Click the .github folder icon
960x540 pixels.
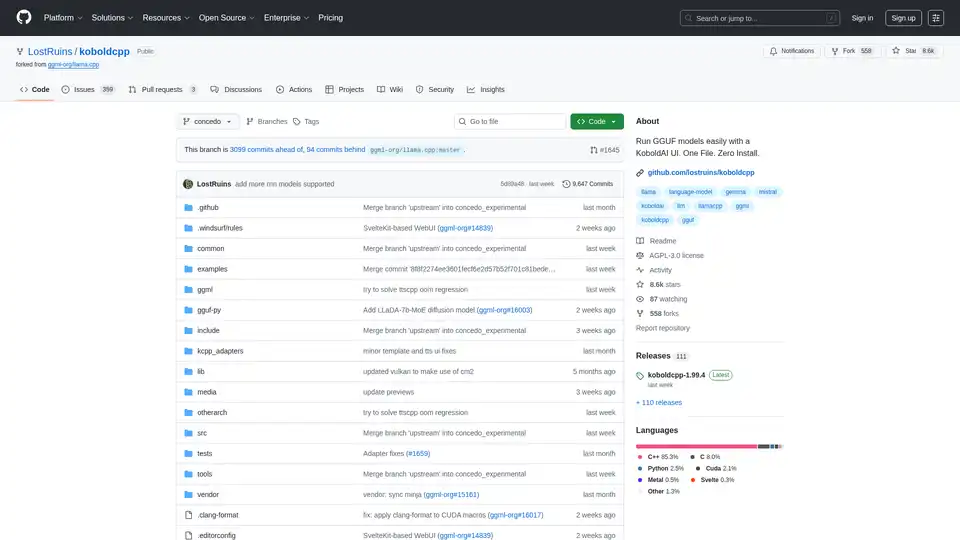pos(187,207)
